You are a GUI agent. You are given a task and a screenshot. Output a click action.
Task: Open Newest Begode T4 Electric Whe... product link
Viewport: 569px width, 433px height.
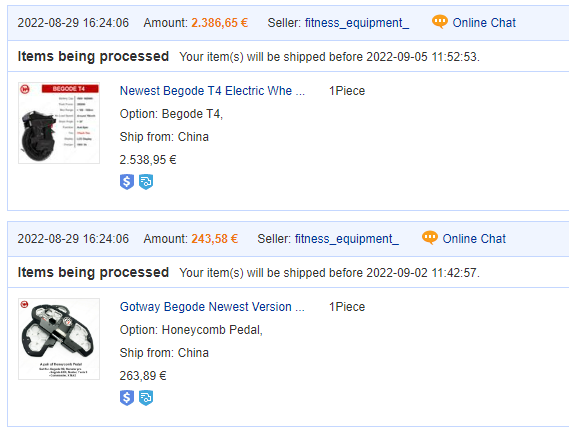tap(212, 91)
